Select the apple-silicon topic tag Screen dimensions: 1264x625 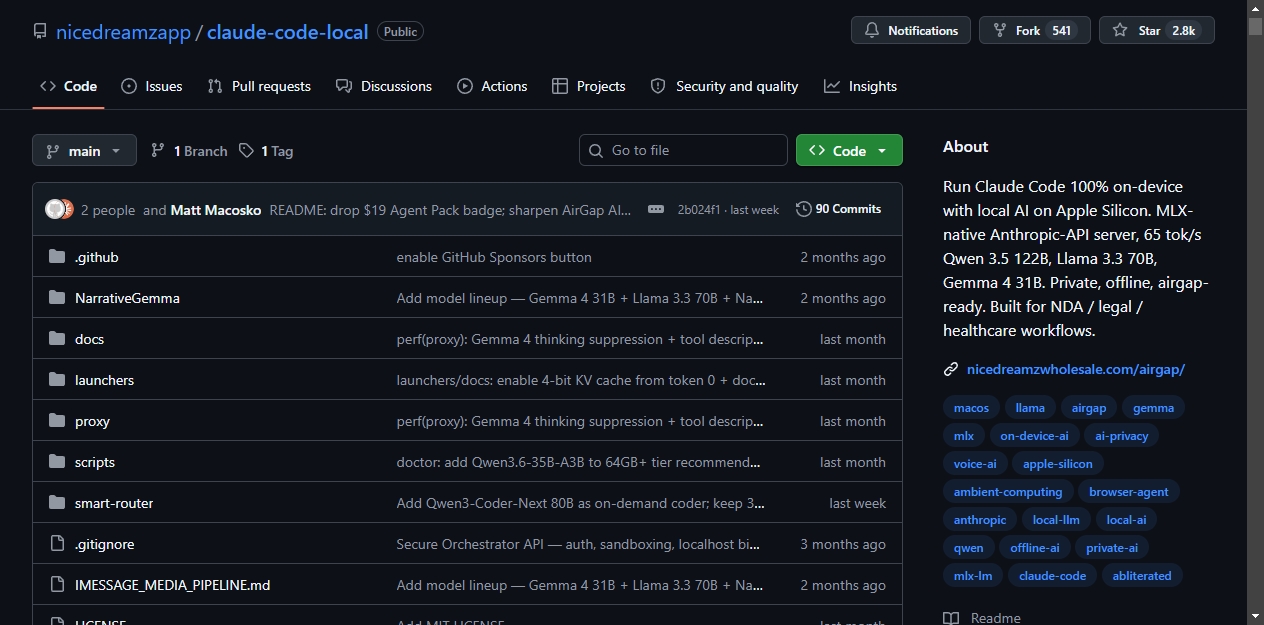[1058, 464]
